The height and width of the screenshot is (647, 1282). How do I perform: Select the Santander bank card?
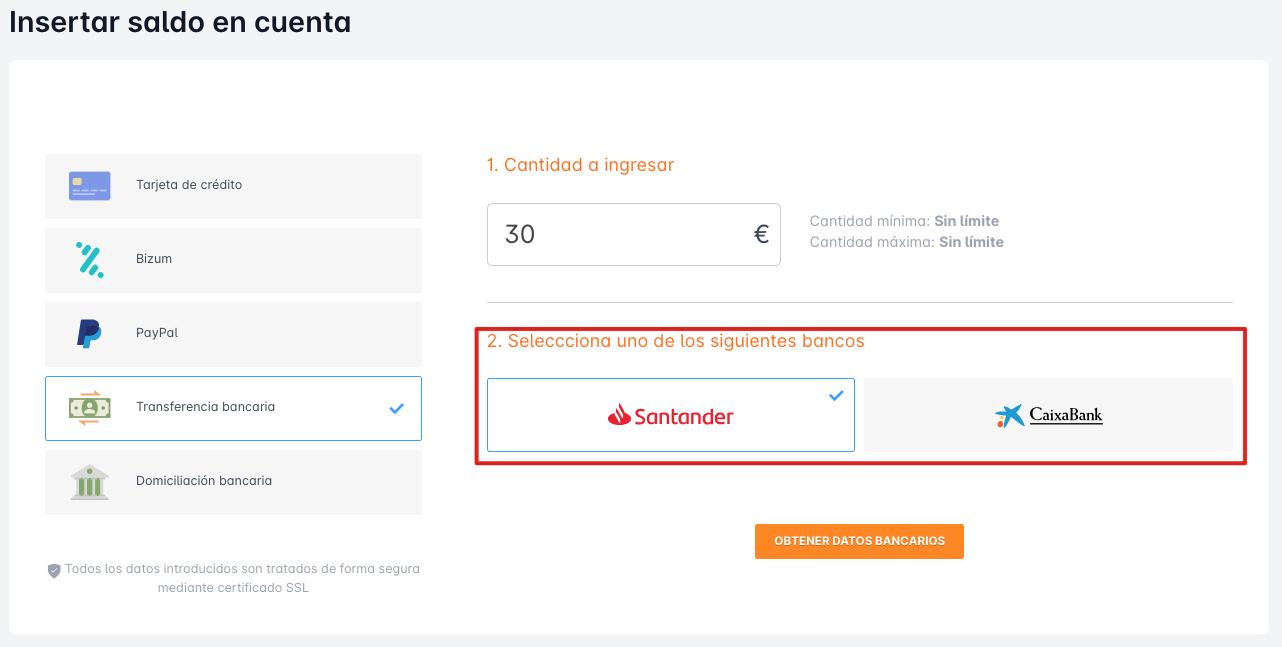[671, 415]
